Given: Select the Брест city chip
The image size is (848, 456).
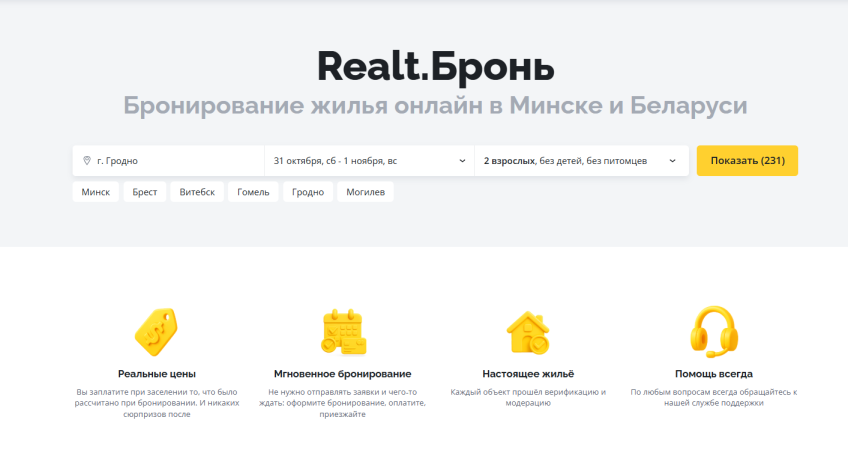Looking at the screenshot, I should coord(145,192).
